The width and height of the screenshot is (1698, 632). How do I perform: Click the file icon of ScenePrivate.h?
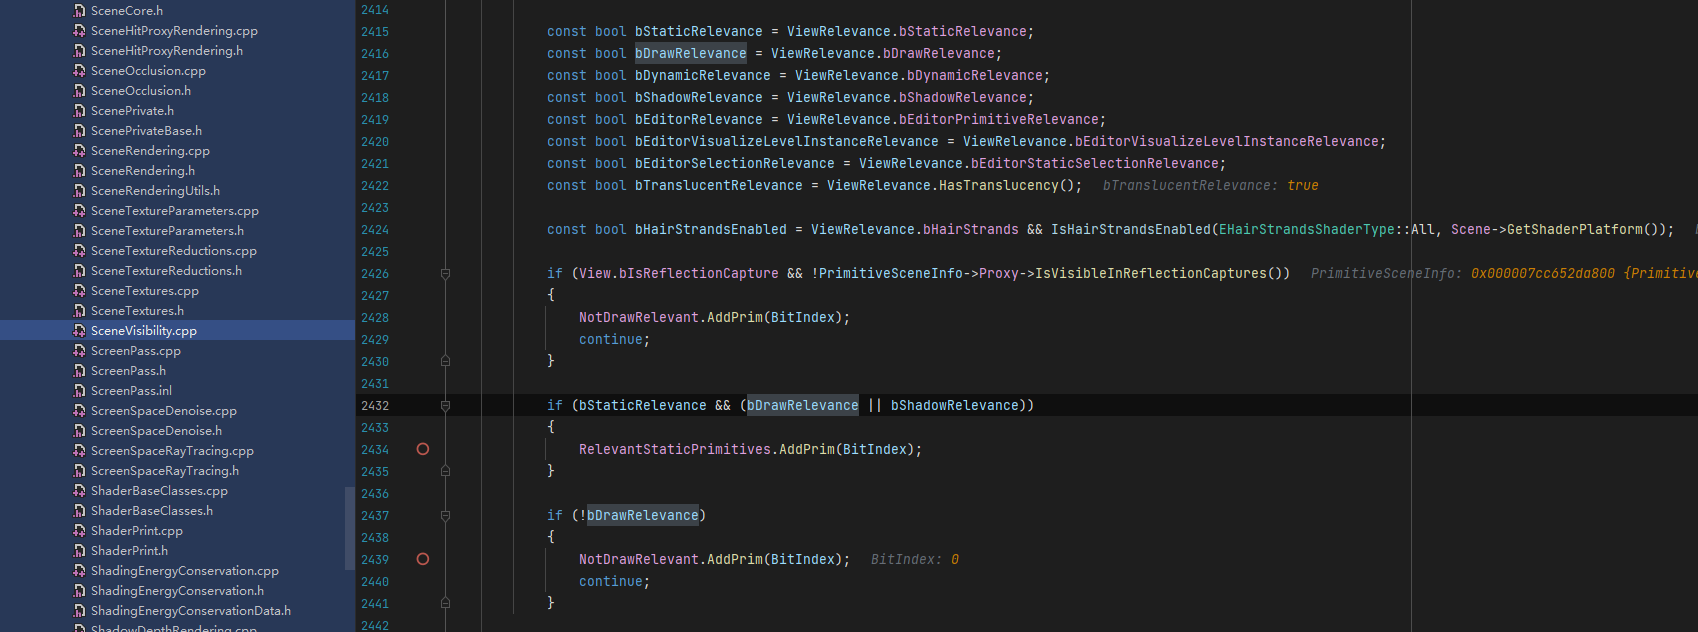click(79, 111)
